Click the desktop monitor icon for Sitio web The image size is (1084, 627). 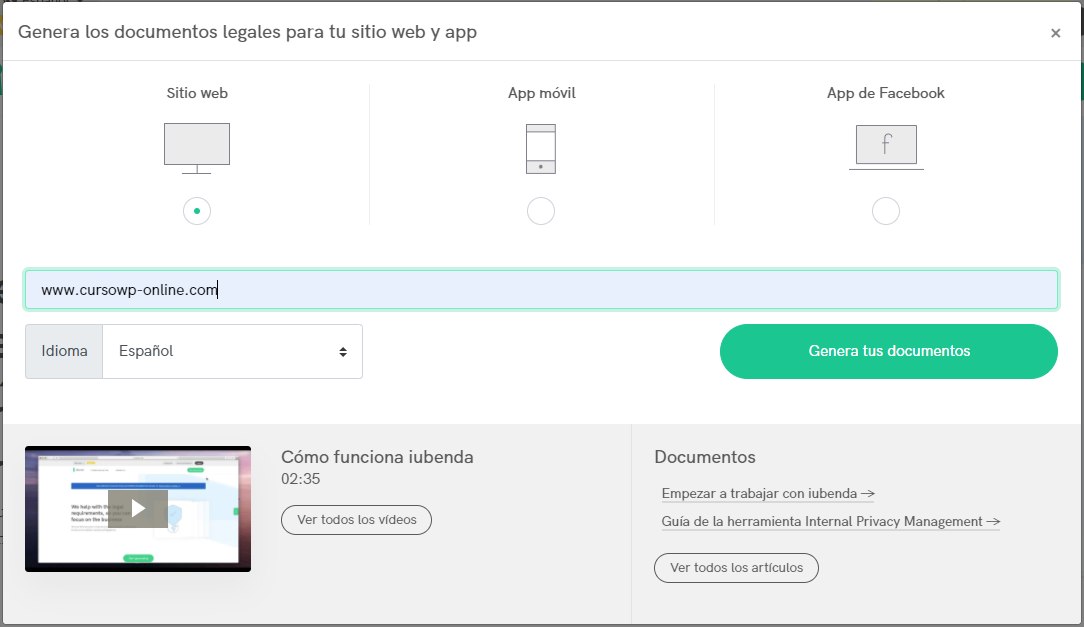tap(197, 147)
